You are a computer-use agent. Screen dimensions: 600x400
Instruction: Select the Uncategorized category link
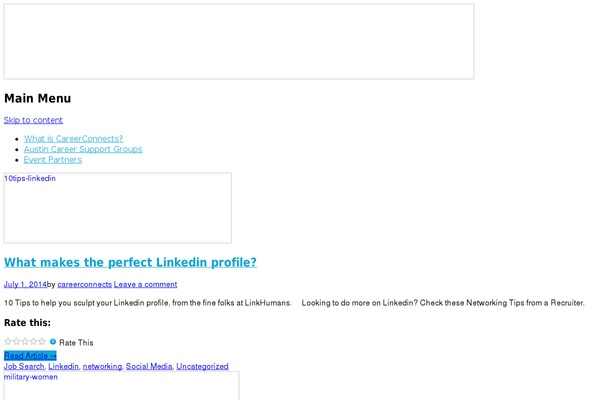202,366
